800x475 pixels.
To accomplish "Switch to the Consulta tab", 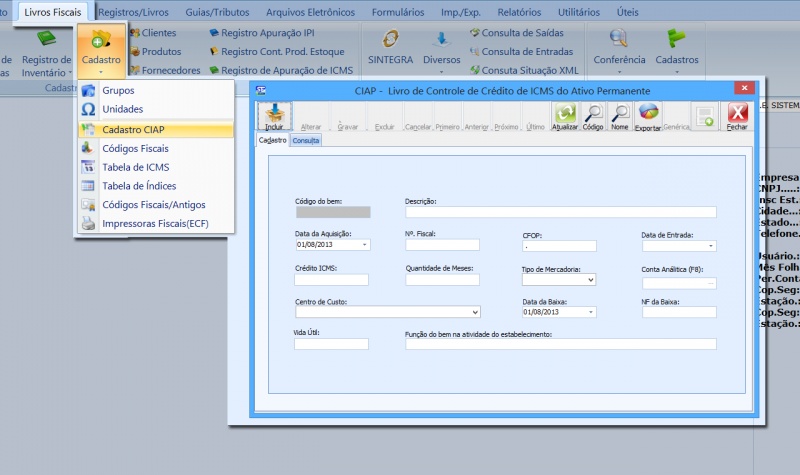I will [306, 141].
